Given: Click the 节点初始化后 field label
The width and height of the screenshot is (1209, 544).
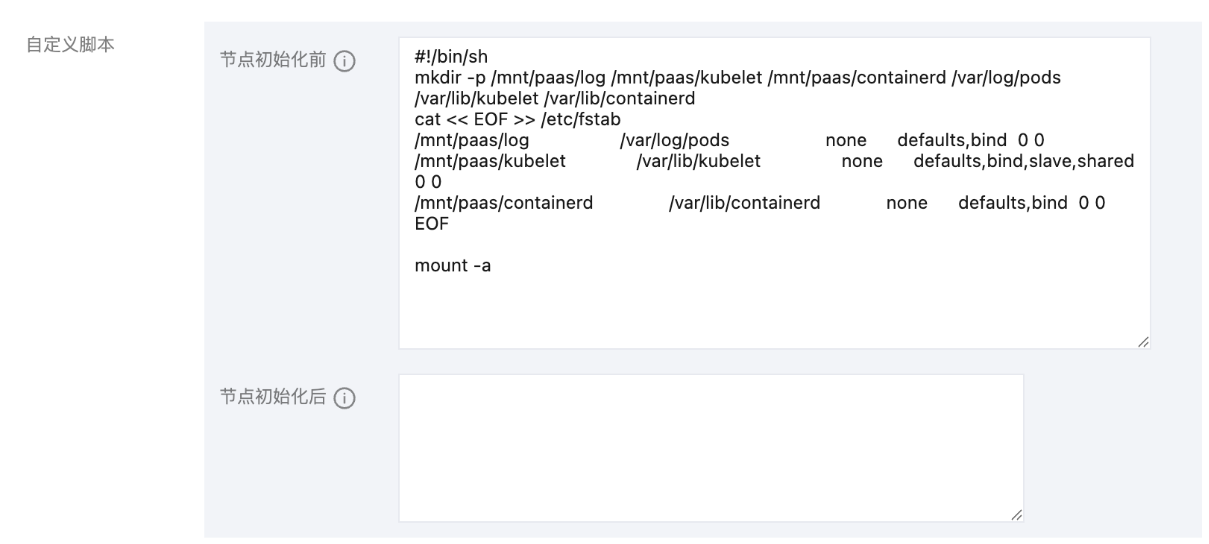Looking at the screenshot, I should [273, 398].
